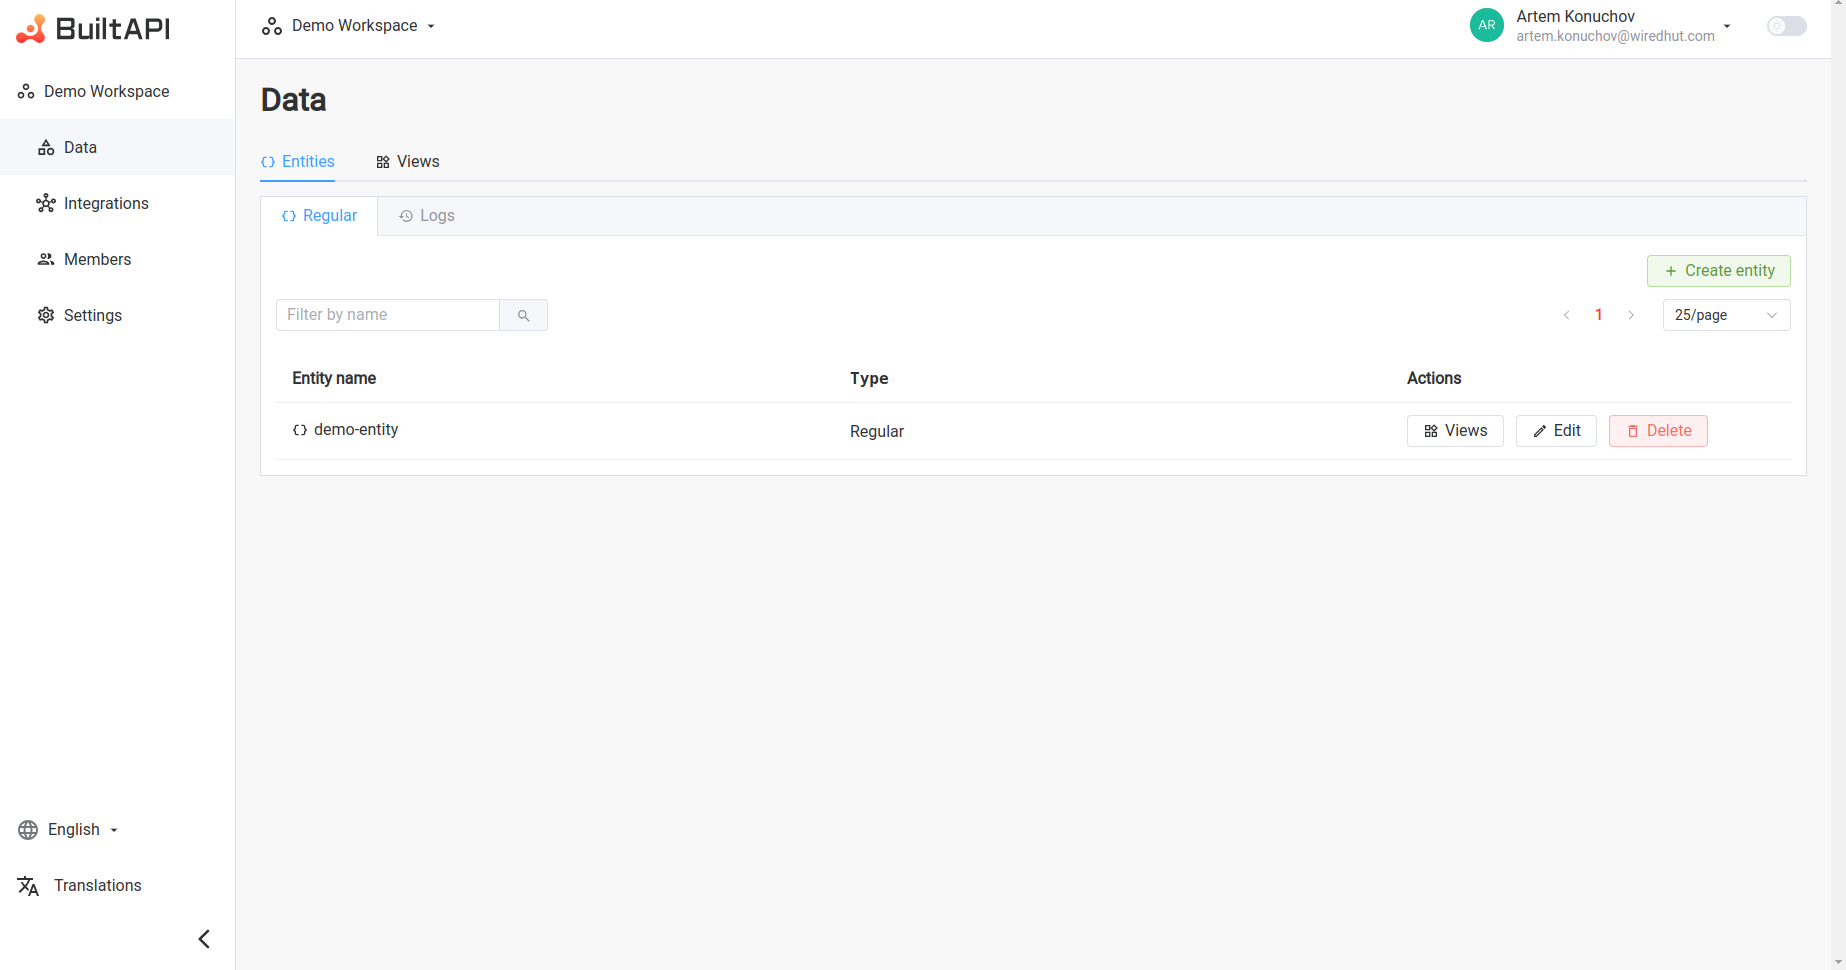The image size is (1846, 970).
Task: Open the 25/page size dropdown
Action: [1726, 315]
